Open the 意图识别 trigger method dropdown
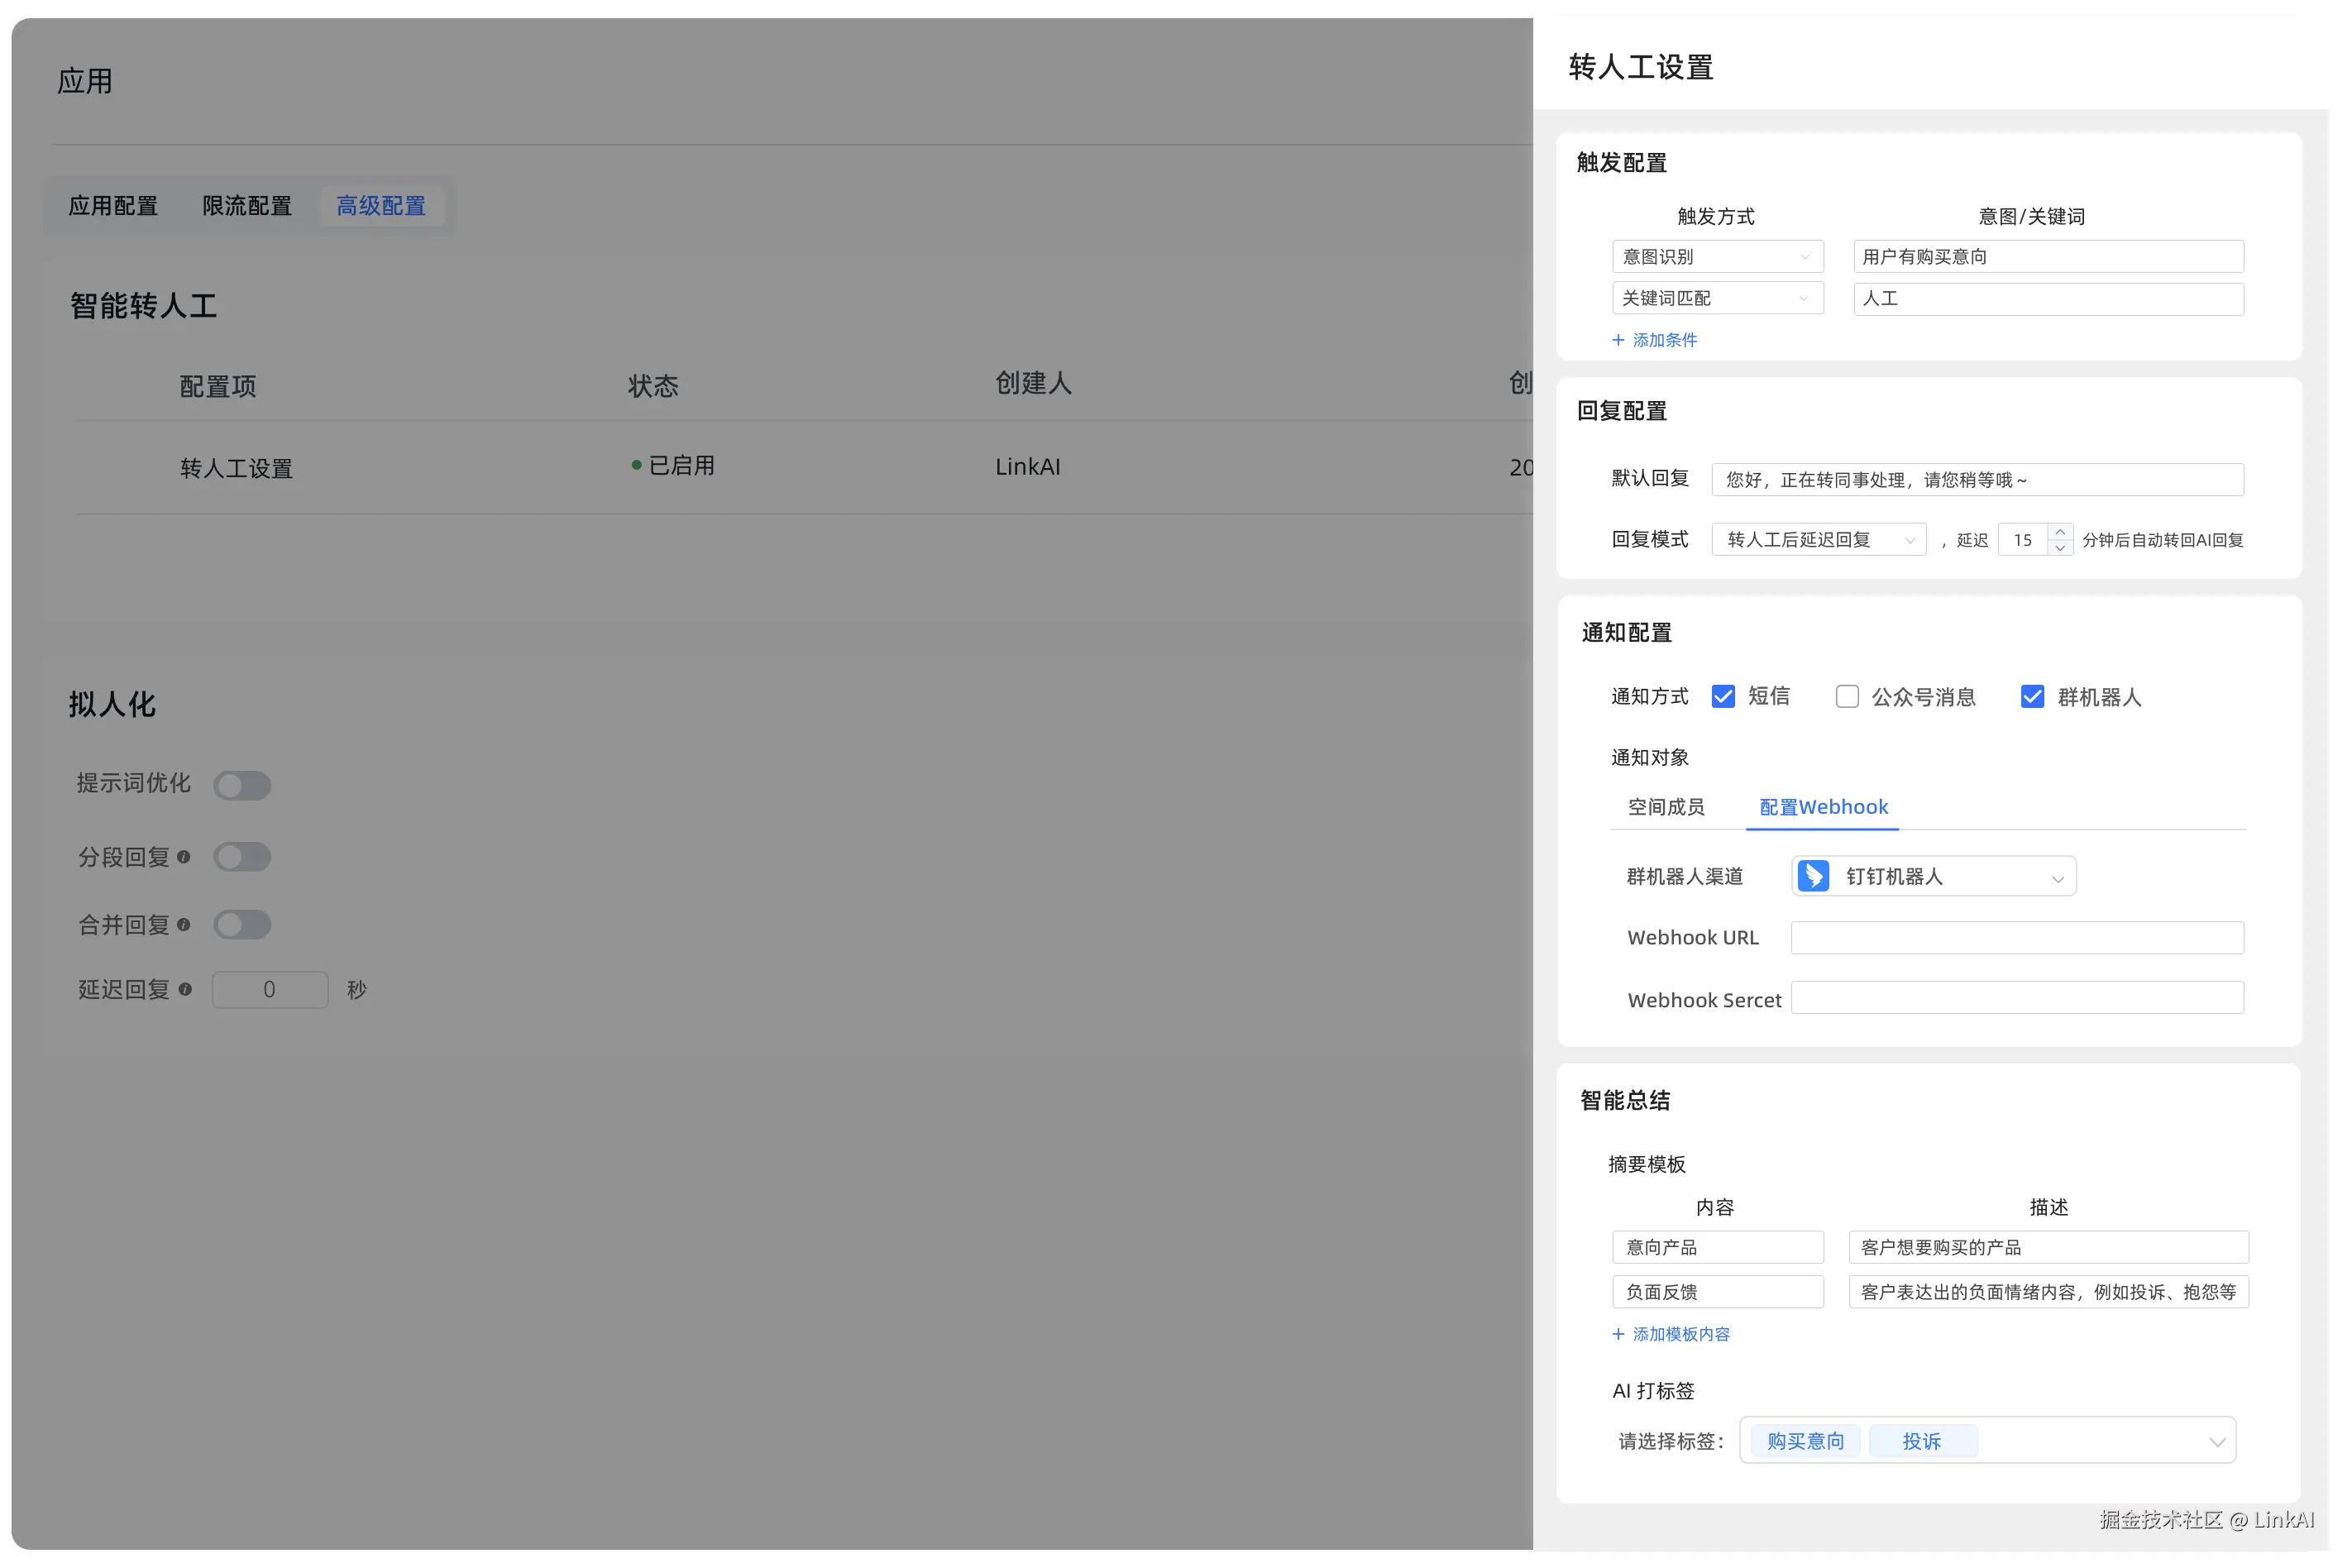 point(1717,257)
